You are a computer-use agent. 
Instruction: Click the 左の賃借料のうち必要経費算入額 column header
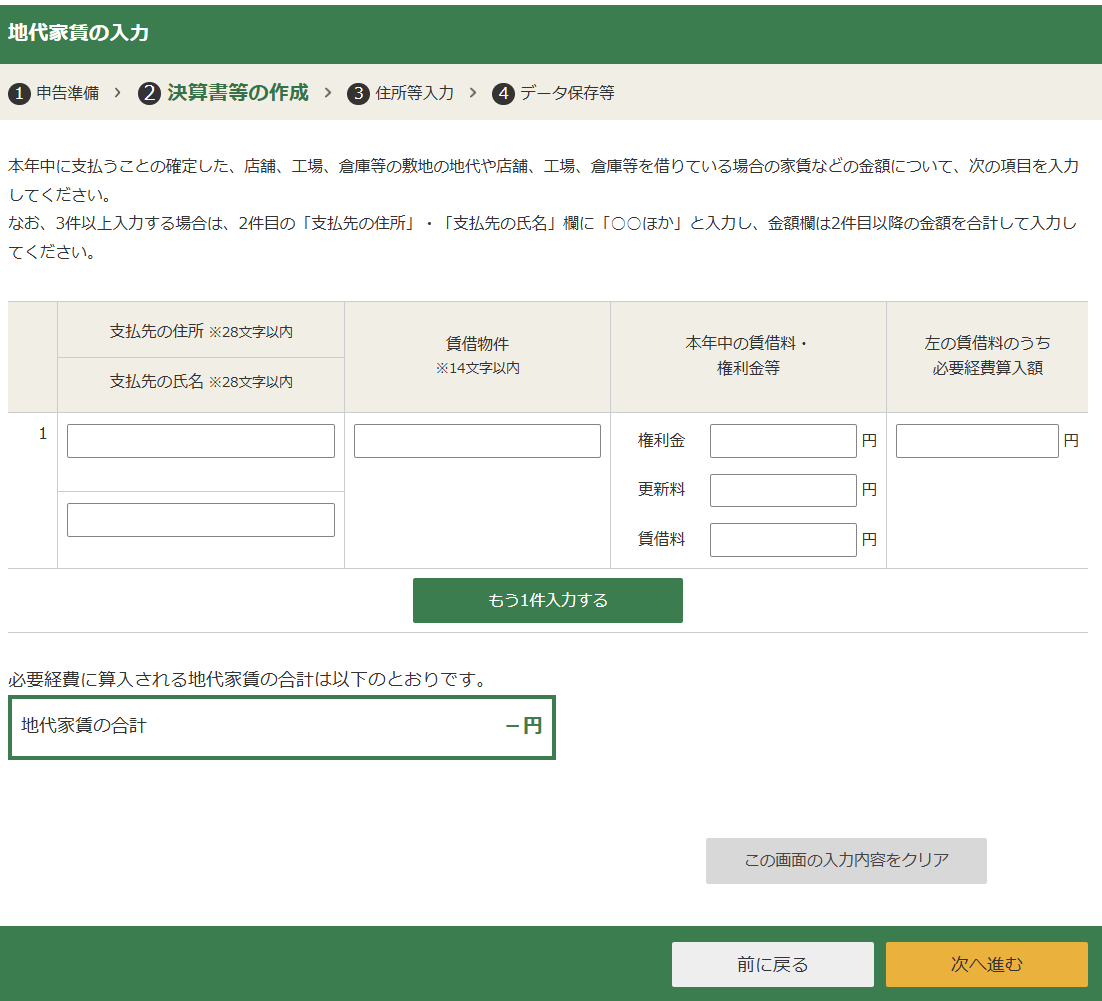[x=987, y=355]
